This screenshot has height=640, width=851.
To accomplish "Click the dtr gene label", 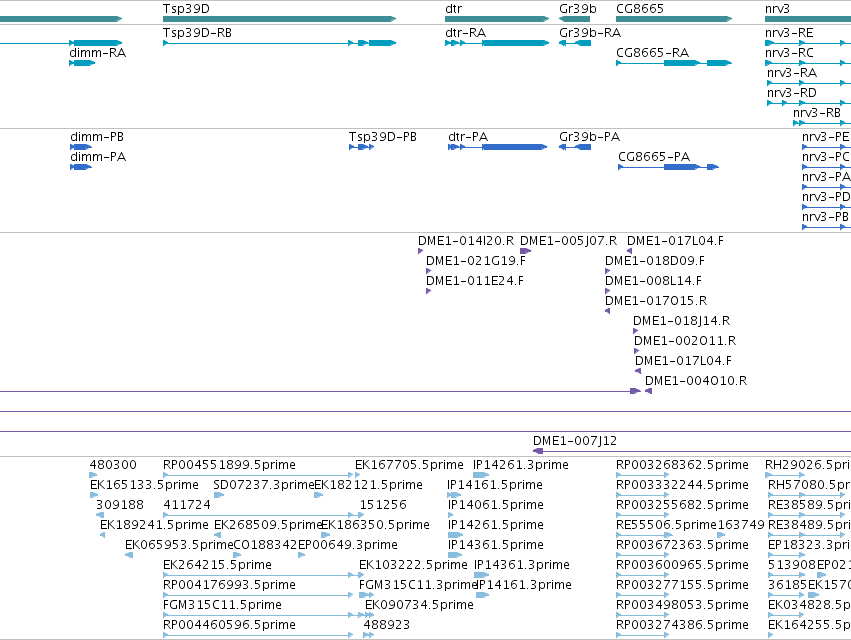I will 453,9.
